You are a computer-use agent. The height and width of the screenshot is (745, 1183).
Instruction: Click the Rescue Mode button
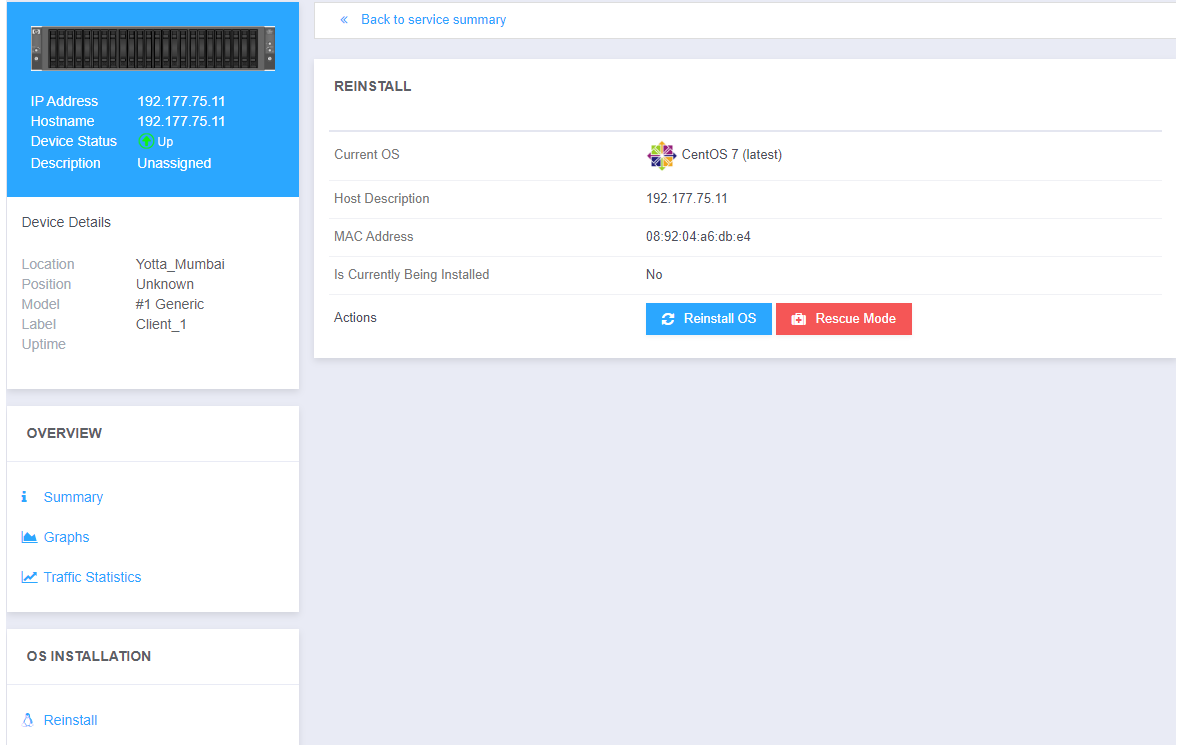843,319
